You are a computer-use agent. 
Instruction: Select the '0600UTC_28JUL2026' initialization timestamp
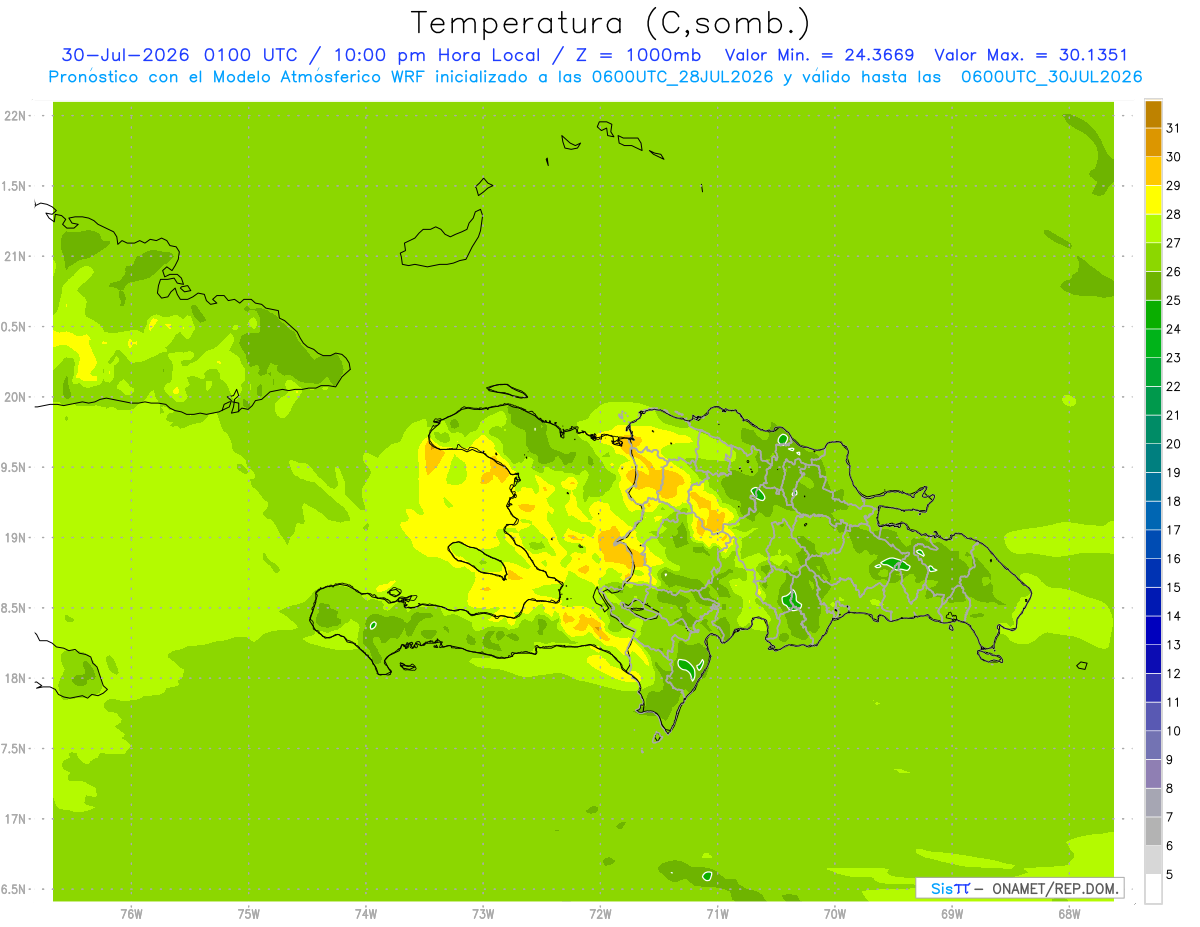tap(682, 77)
